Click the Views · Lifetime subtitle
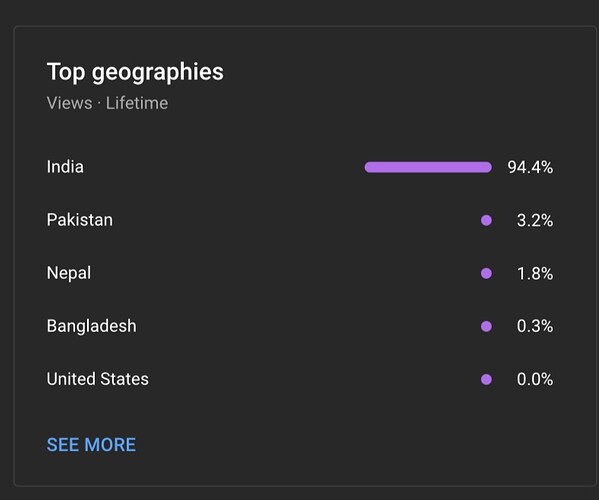The image size is (599, 500). [x=107, y=103]
